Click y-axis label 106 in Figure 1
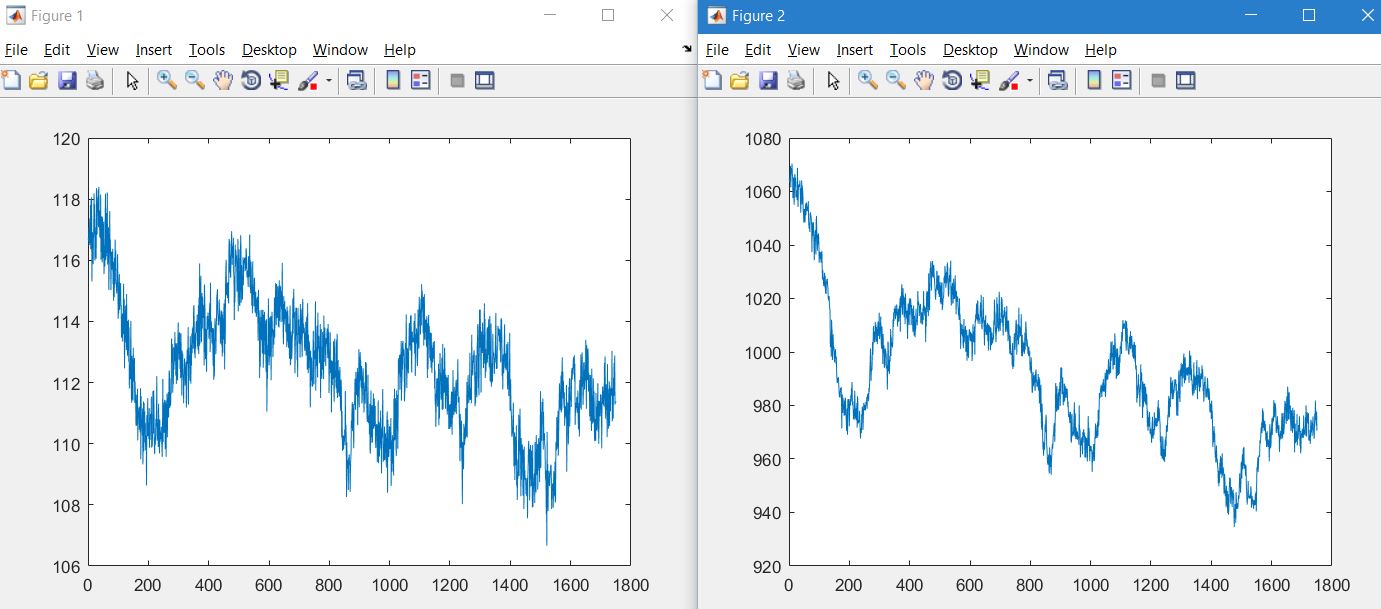The image size is (1381, 609). tap(66, 566)
